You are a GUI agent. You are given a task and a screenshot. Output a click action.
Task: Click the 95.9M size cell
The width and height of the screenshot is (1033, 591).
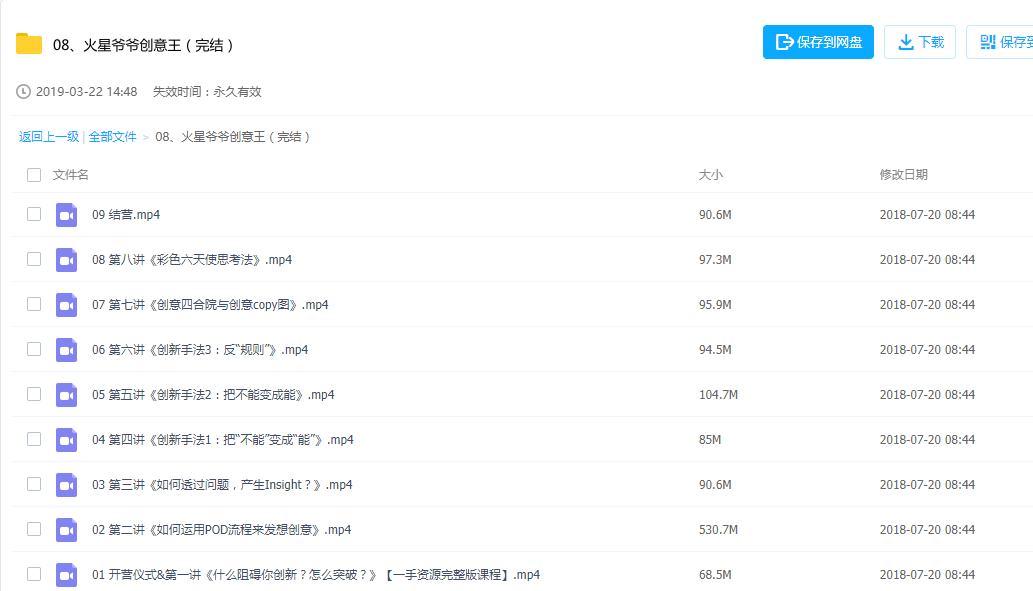pyautogui.click(x=715, y=304)
